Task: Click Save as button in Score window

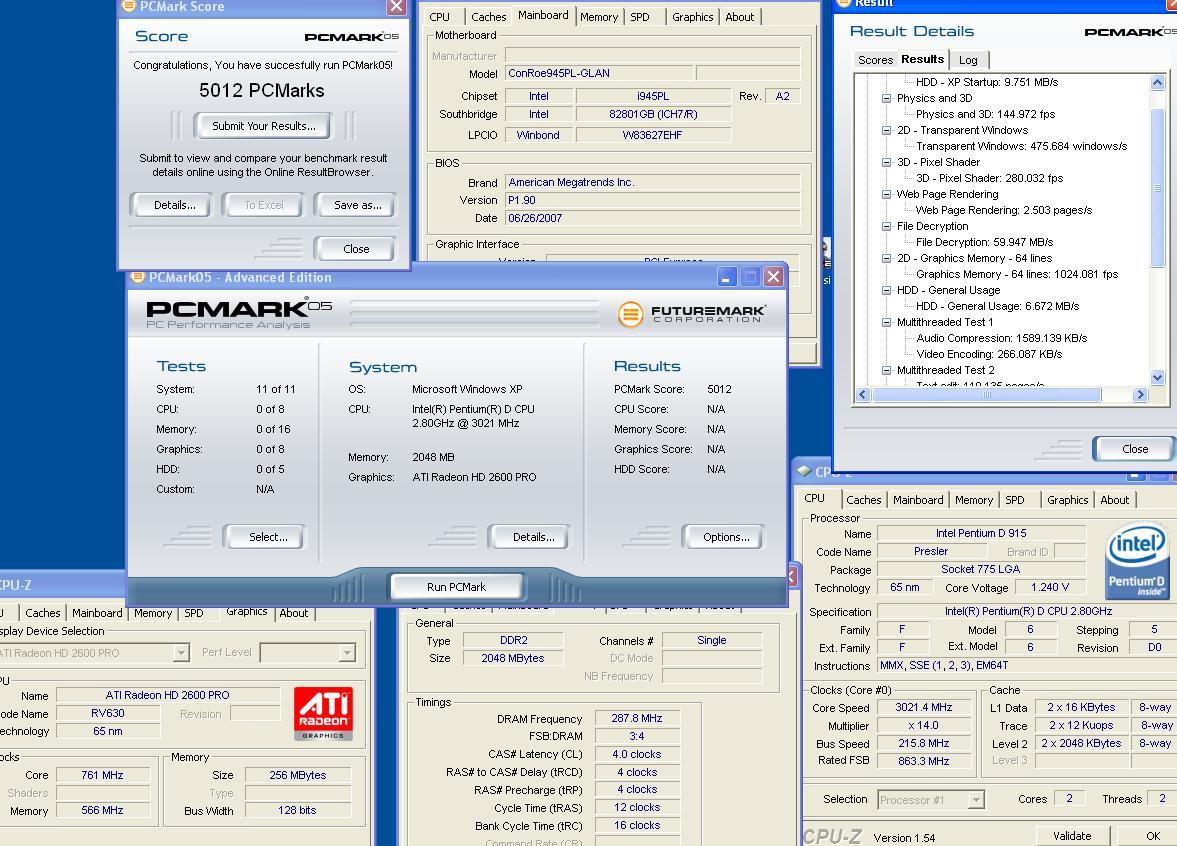Action: [357, 205]
